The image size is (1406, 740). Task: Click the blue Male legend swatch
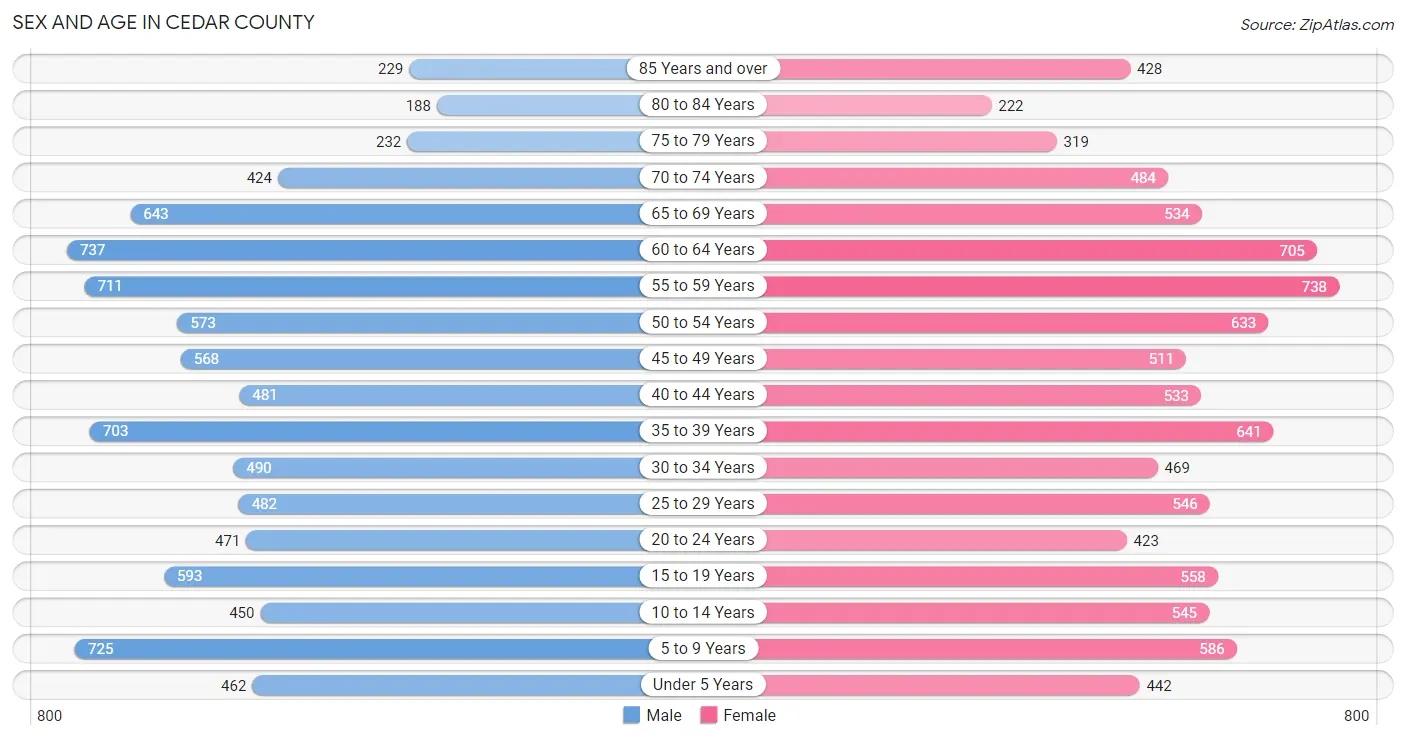(631, 715)
